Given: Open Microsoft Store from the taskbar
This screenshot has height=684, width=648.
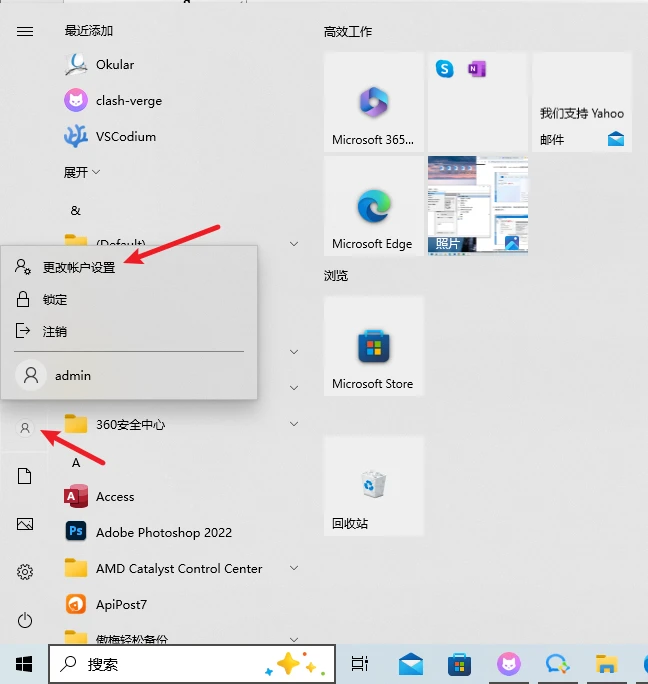Looking at the screenshot, I should (x=459, y=664).
